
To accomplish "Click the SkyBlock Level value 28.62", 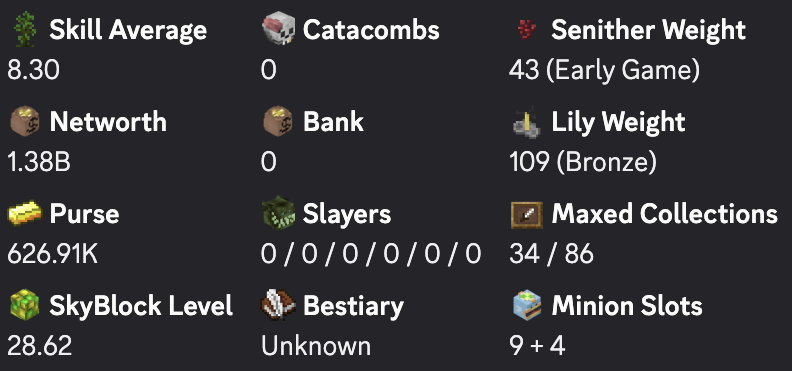I will 39,346.
